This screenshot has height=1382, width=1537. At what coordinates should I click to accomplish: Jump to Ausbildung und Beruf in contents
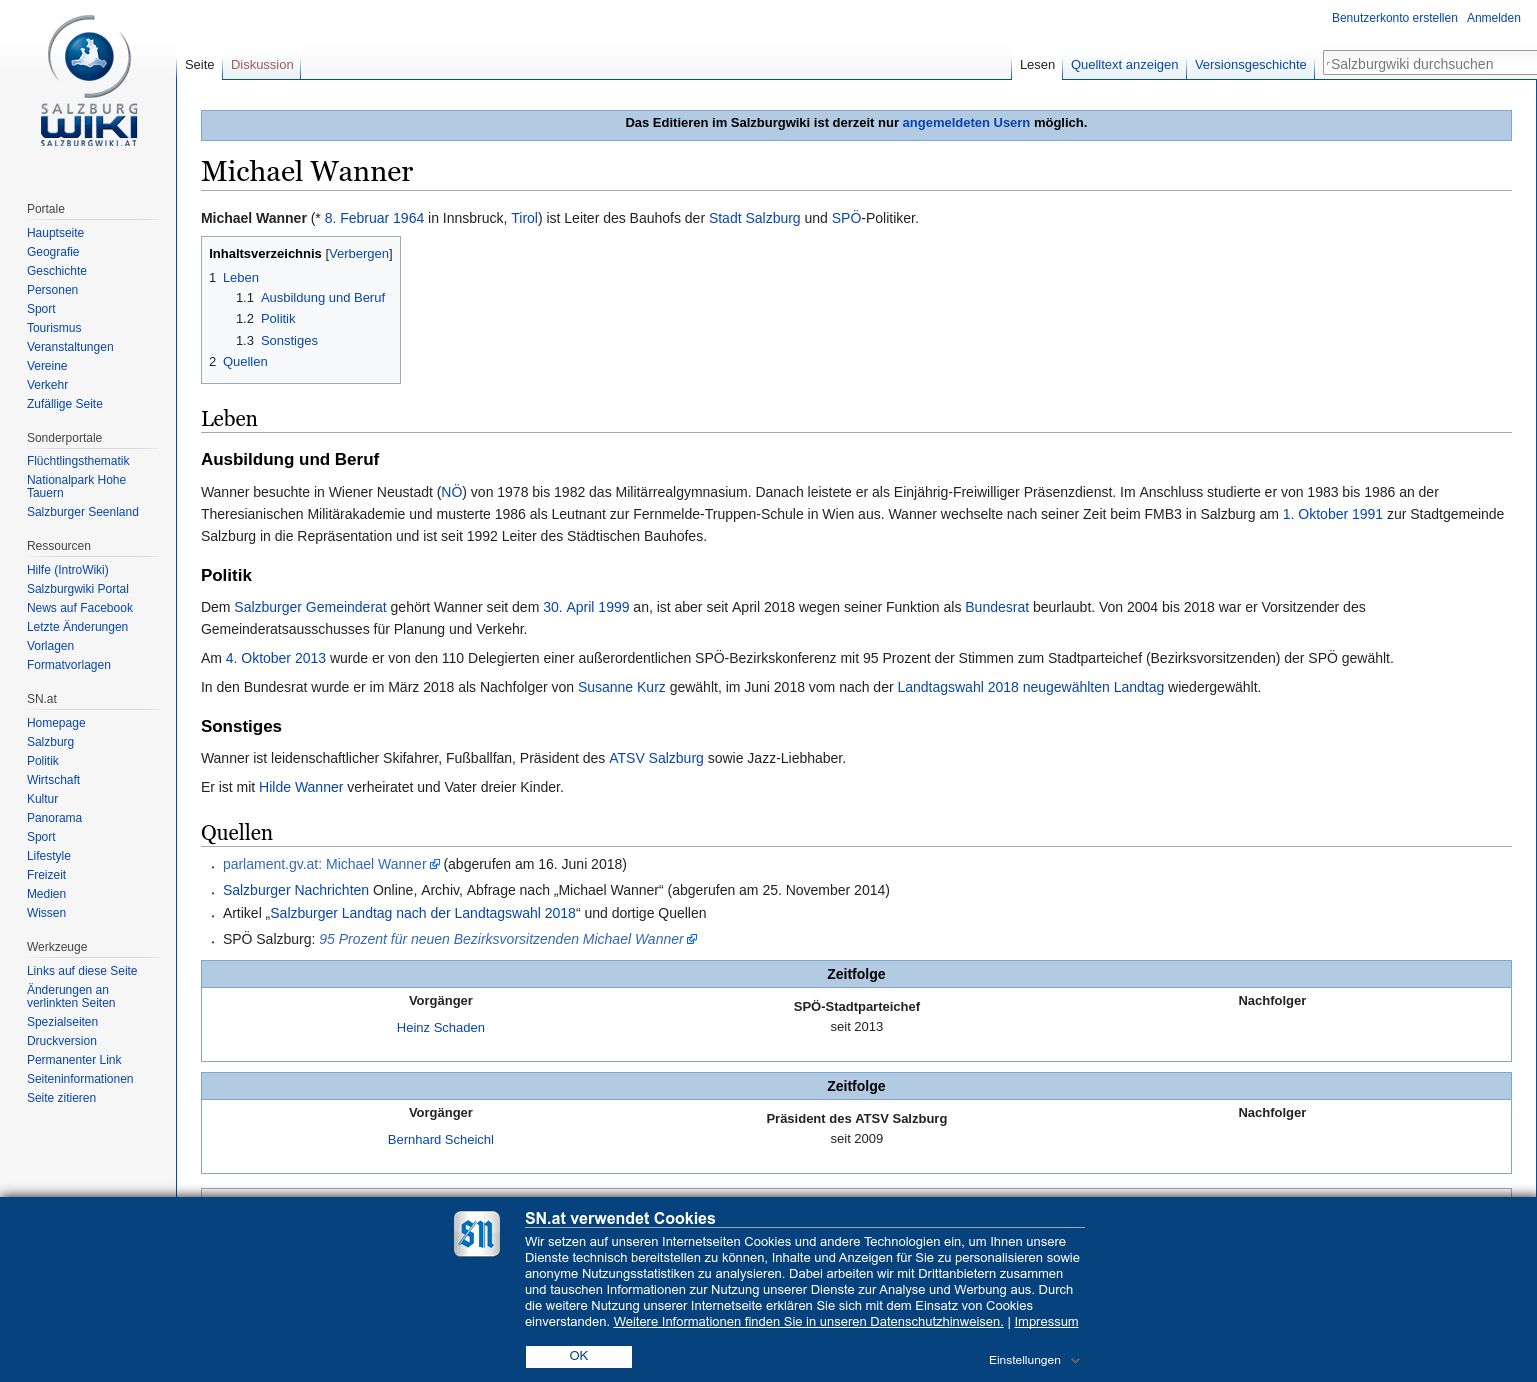(x=323, y=298)
